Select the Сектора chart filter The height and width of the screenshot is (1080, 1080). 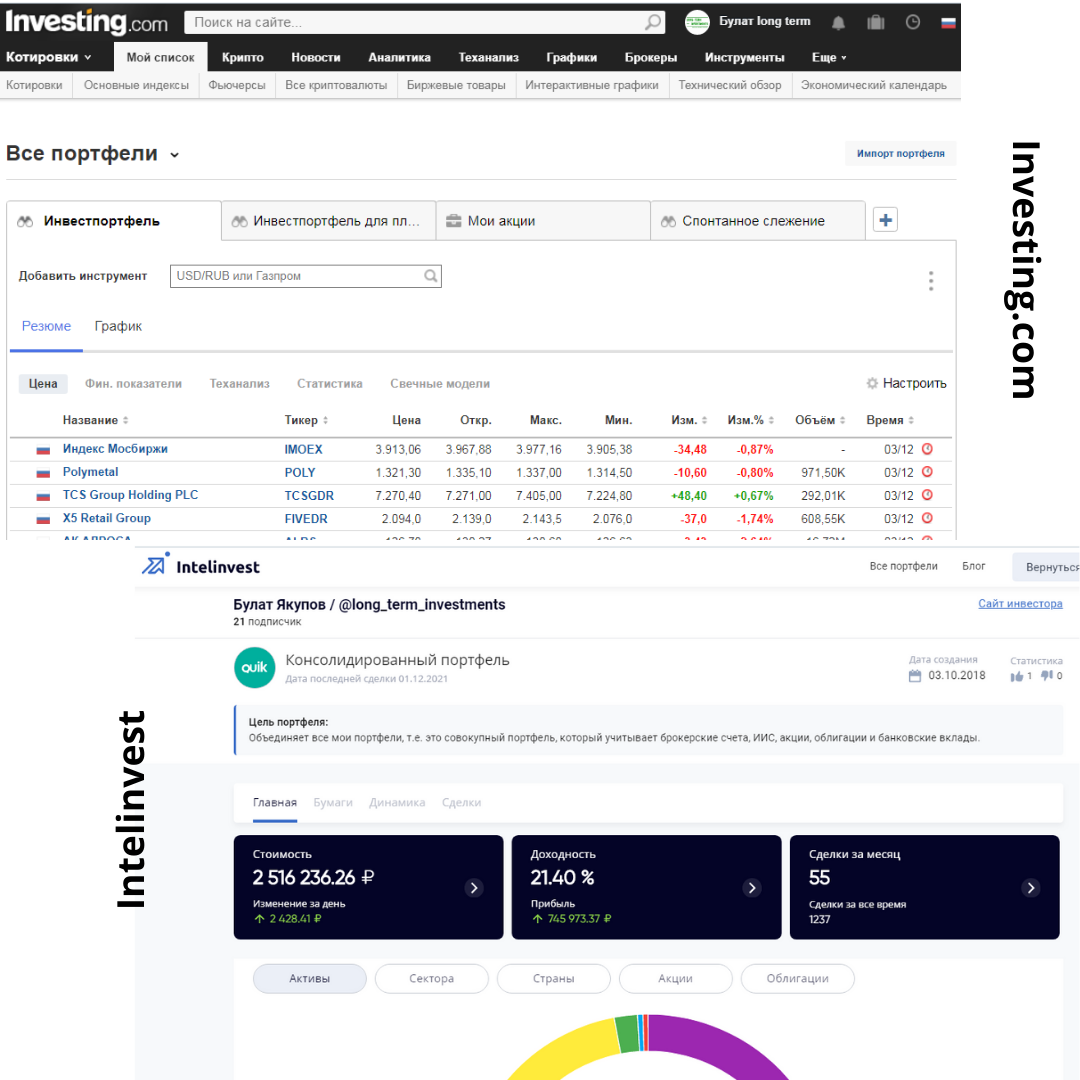432,979
